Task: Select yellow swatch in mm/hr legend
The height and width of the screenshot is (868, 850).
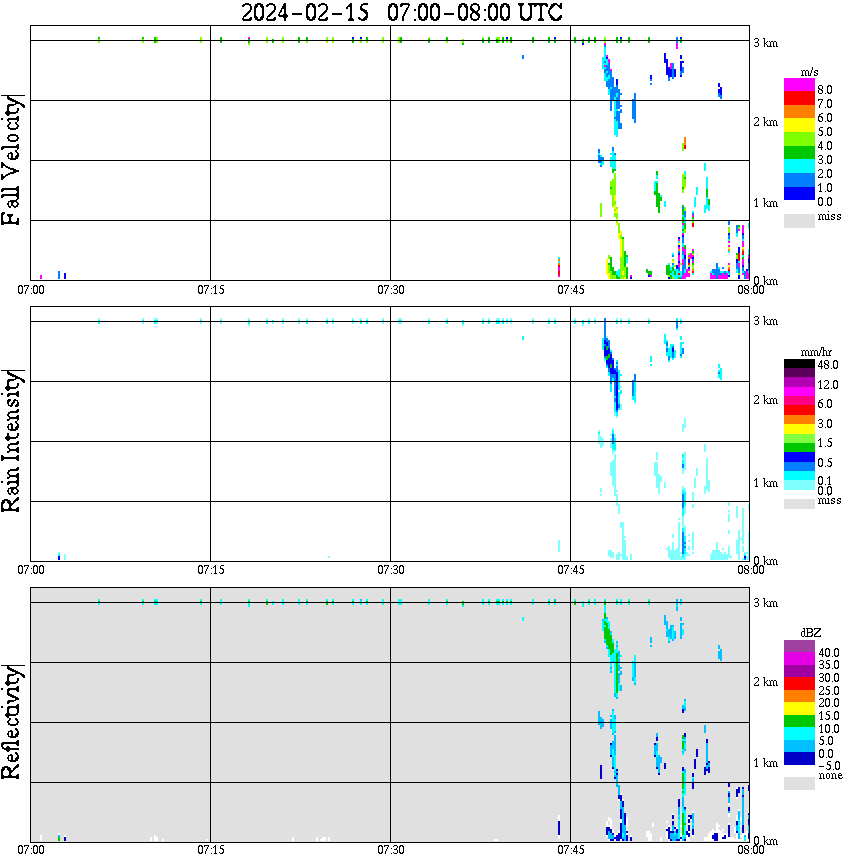Action: pyautogui.click(x=799, y=429)
